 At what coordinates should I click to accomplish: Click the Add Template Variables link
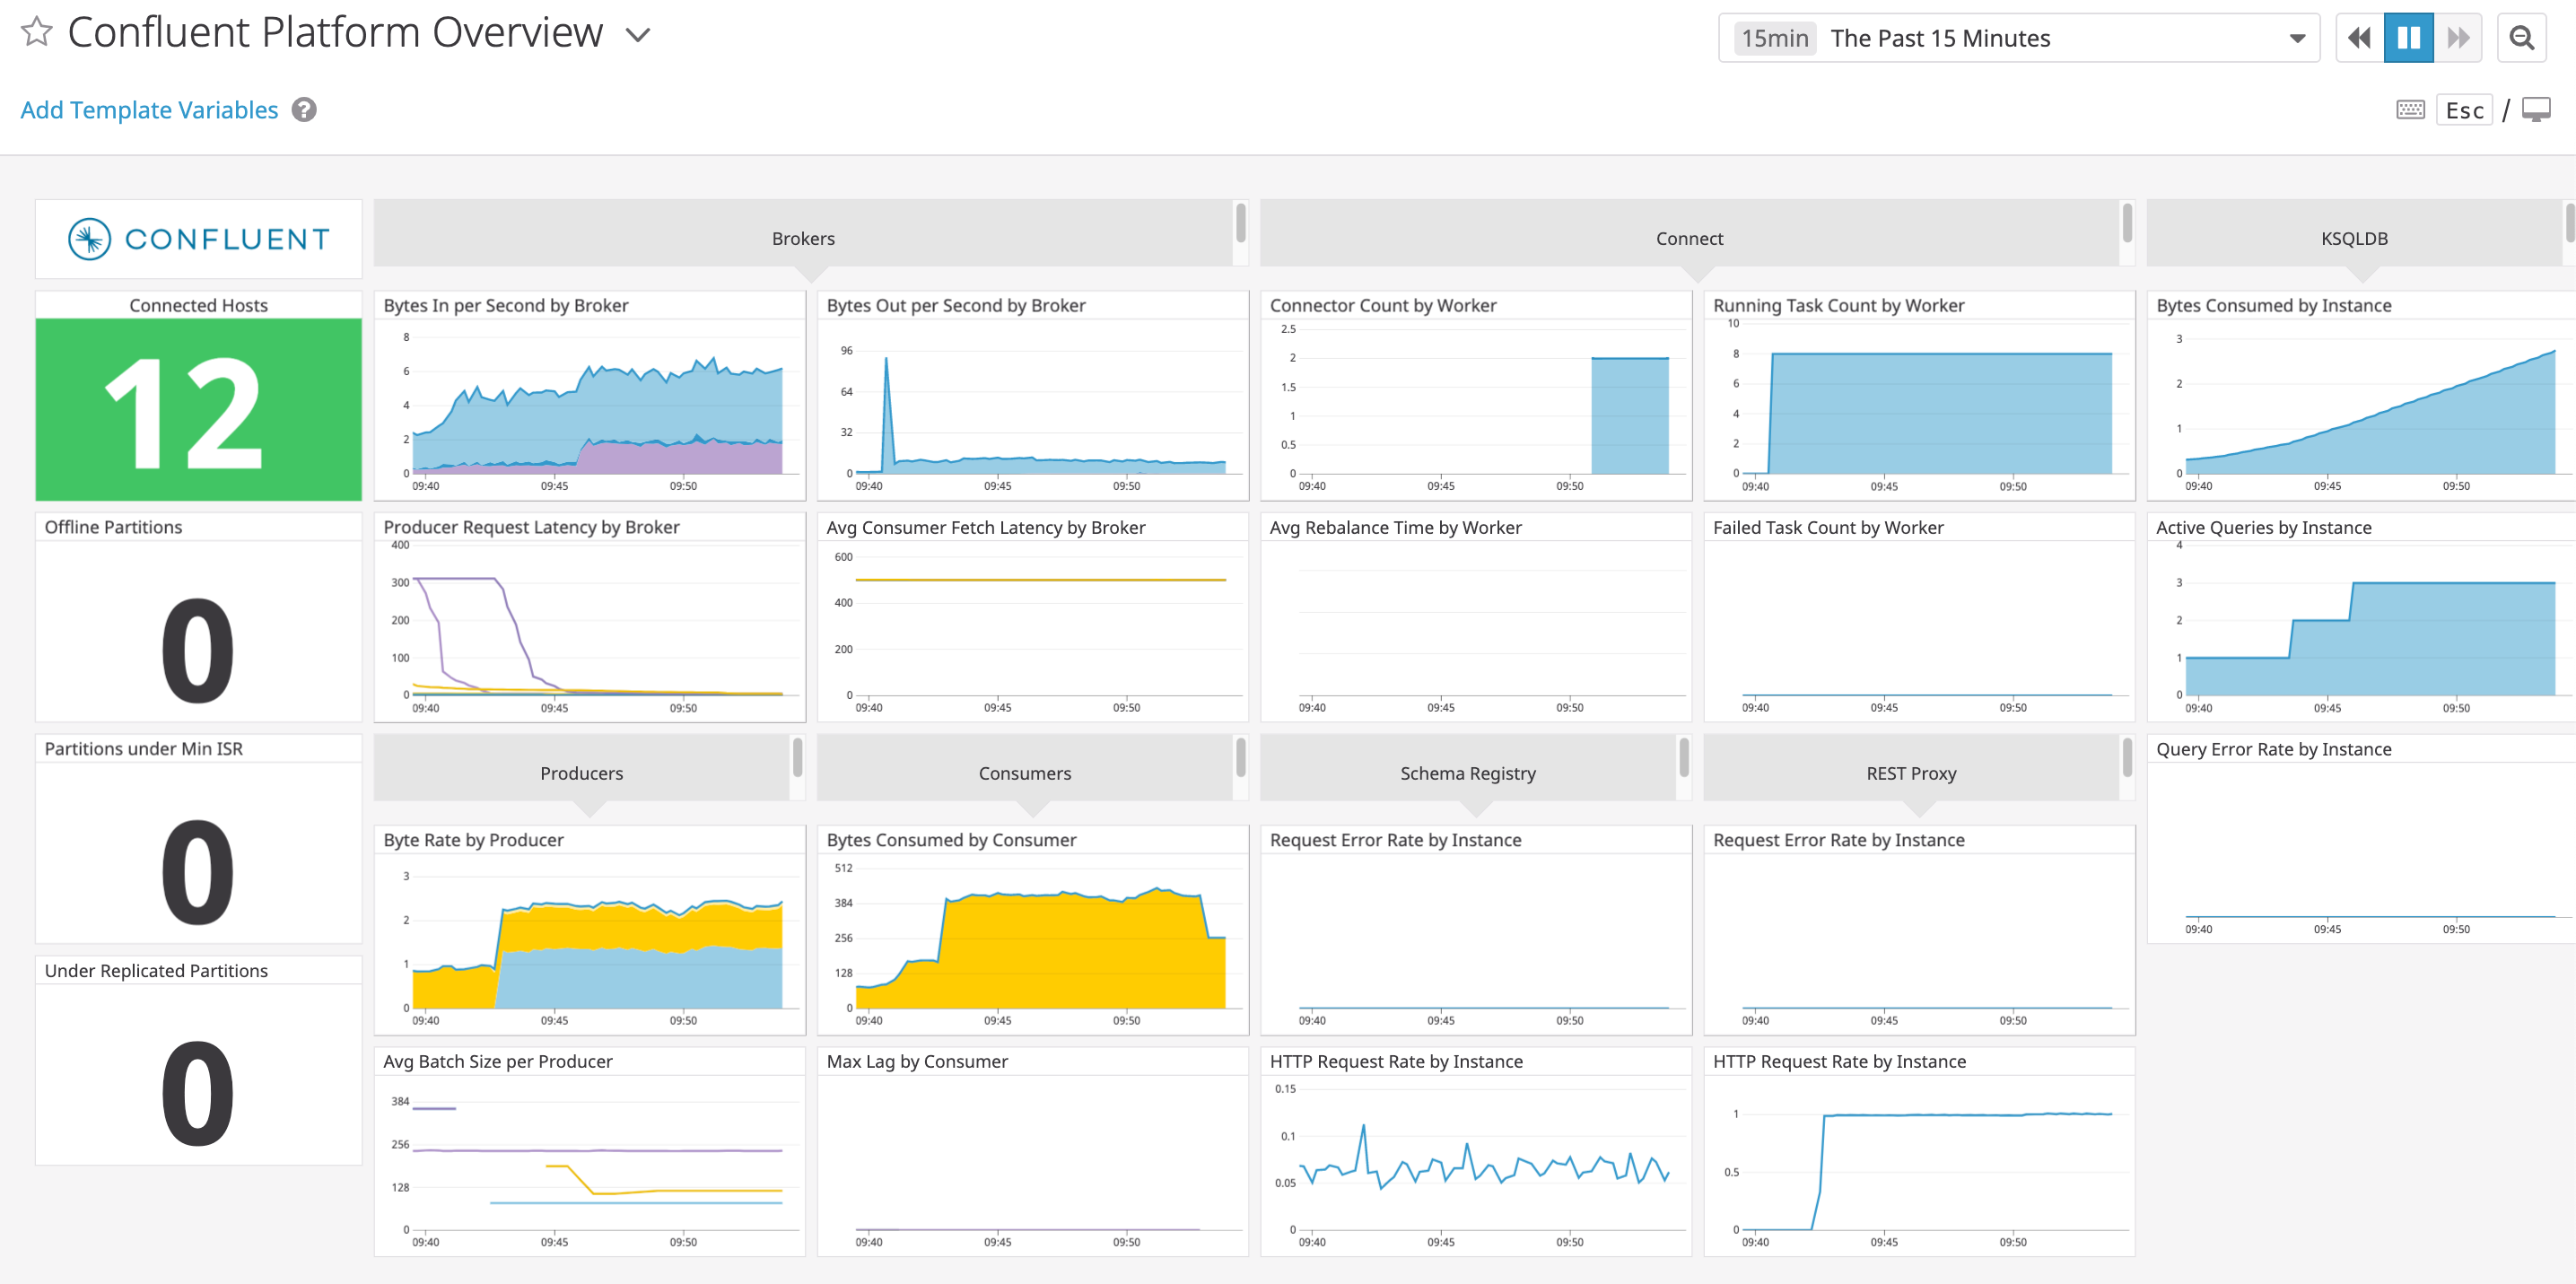[x=149, y=109]
